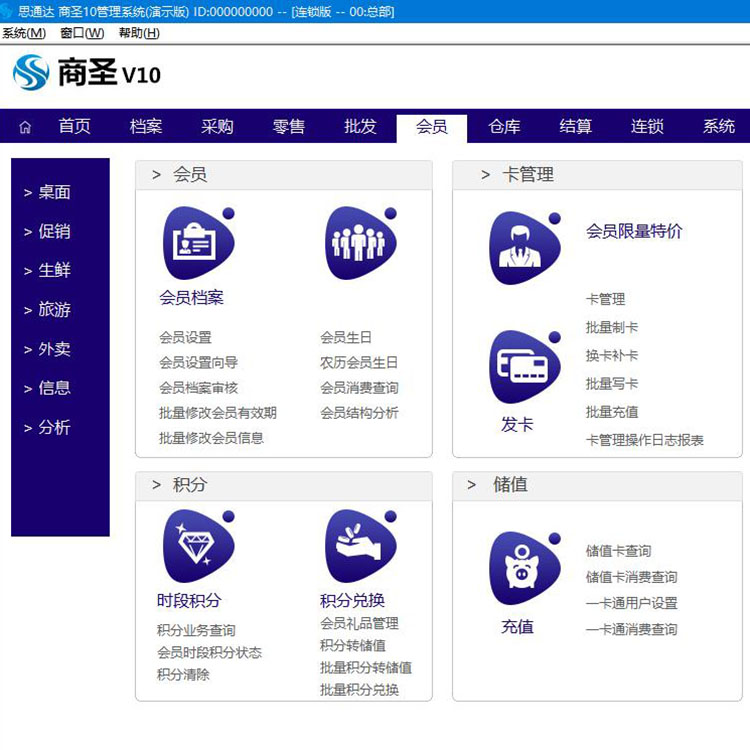The image size is (750, 750).
Task: Open 会员消费查询
Action: 359,387
